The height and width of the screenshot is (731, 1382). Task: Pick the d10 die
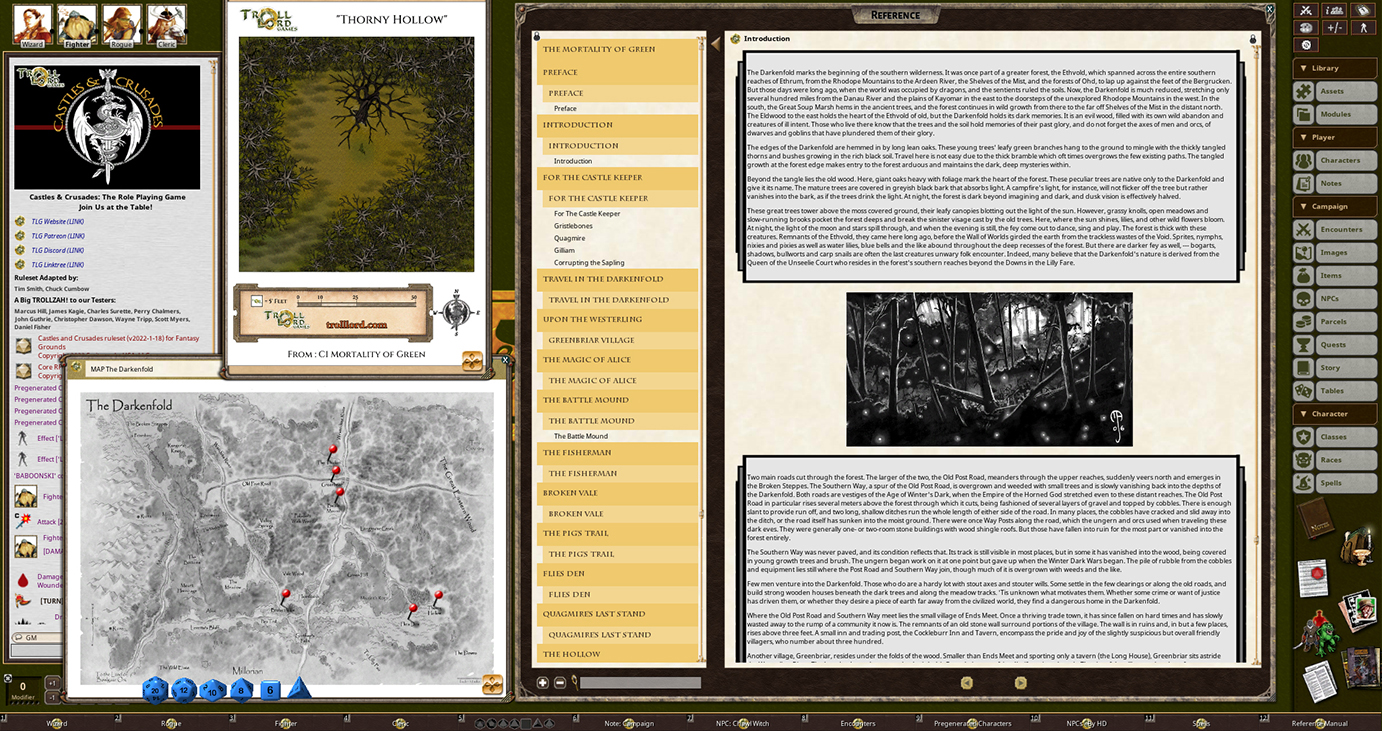click(x=213, y=689)
